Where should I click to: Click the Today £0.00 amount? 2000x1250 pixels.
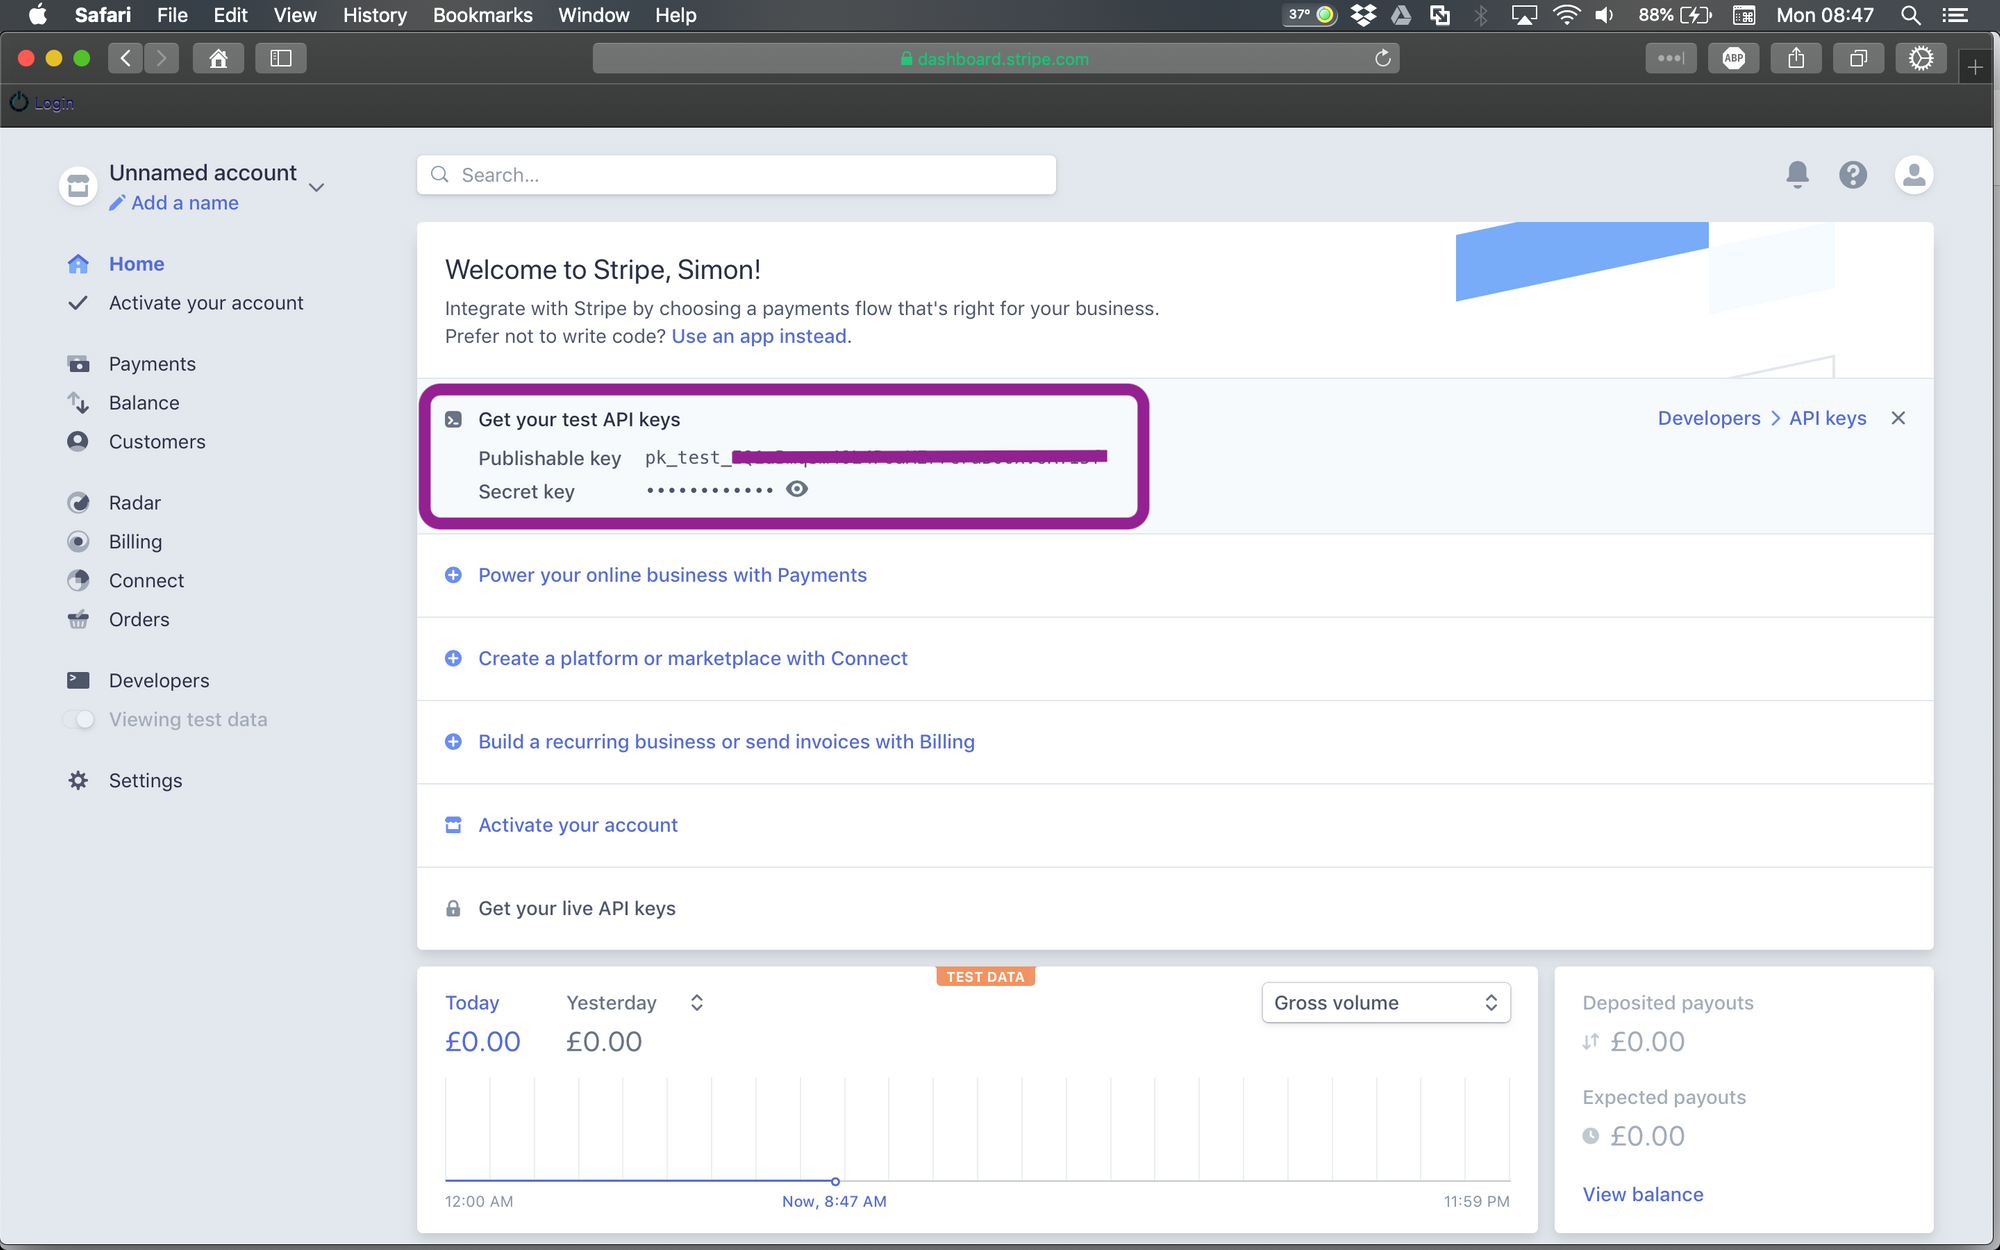coord(483,1041)
